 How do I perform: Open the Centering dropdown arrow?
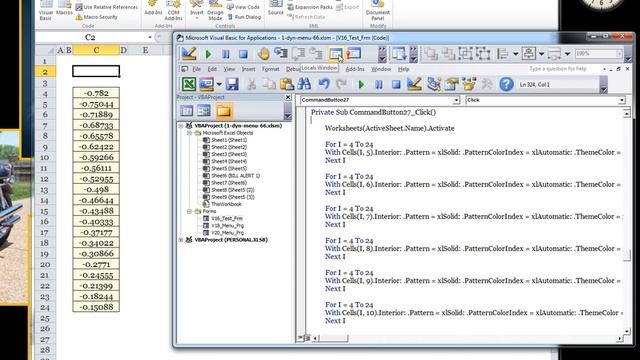[x=541, y=54]
